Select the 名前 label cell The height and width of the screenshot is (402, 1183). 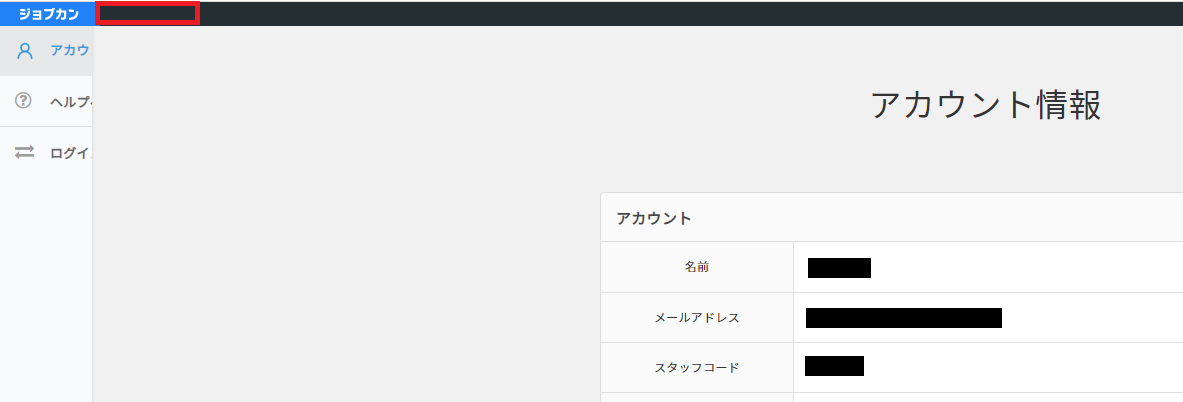[697, 267]
